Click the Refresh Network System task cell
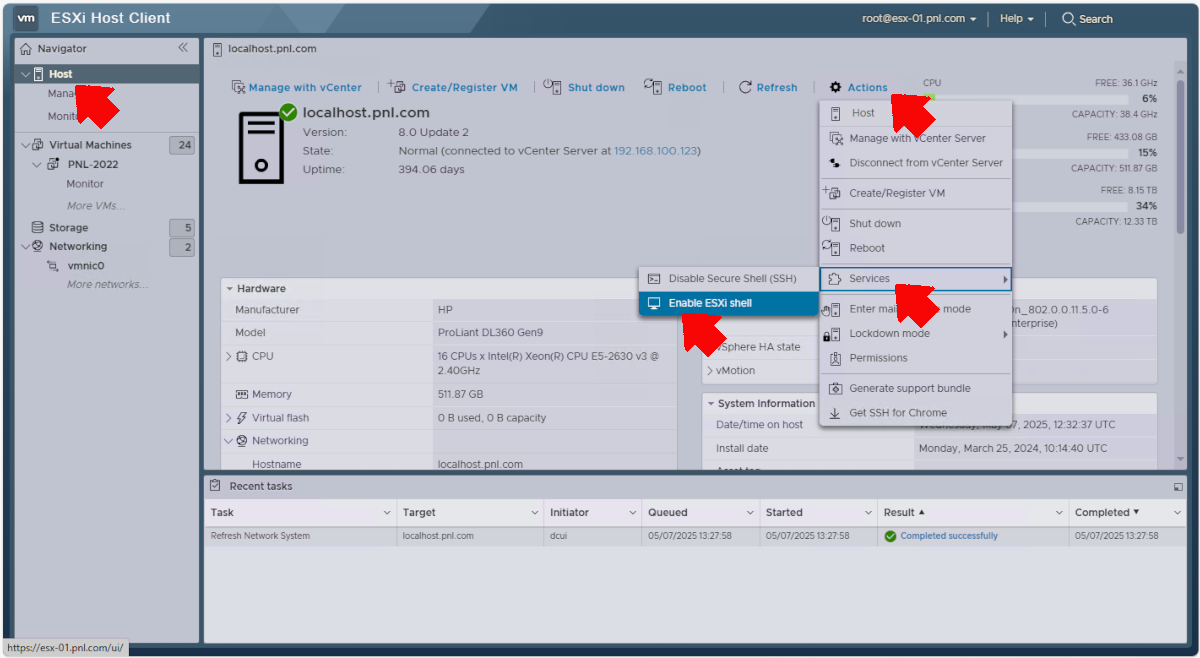The width and height of the screenshot is (1200, 658). tap(301, 536)
